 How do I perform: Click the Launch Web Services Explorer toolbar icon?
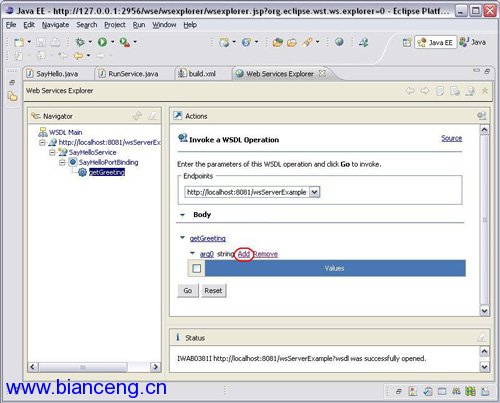click(363, 42)
